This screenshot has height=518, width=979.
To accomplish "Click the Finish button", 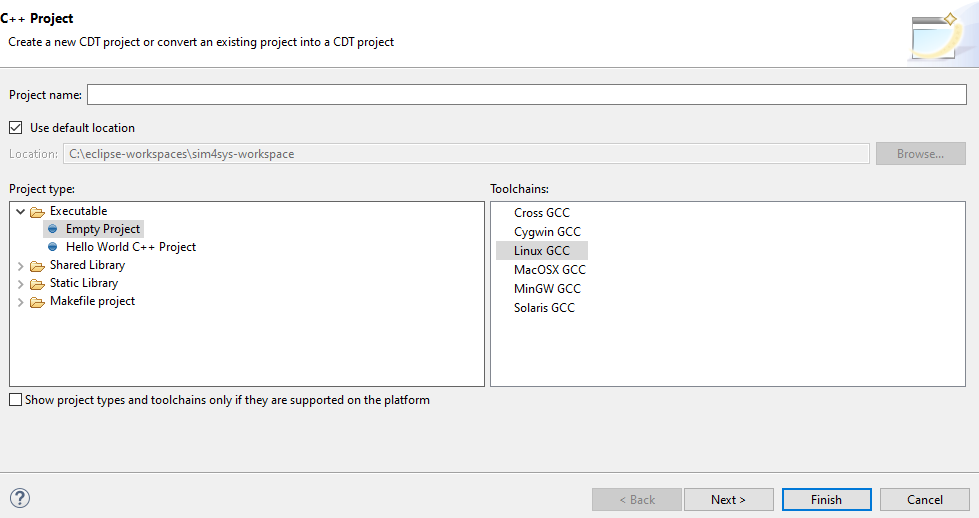I will pyautogui.click(x=827, y=499).
